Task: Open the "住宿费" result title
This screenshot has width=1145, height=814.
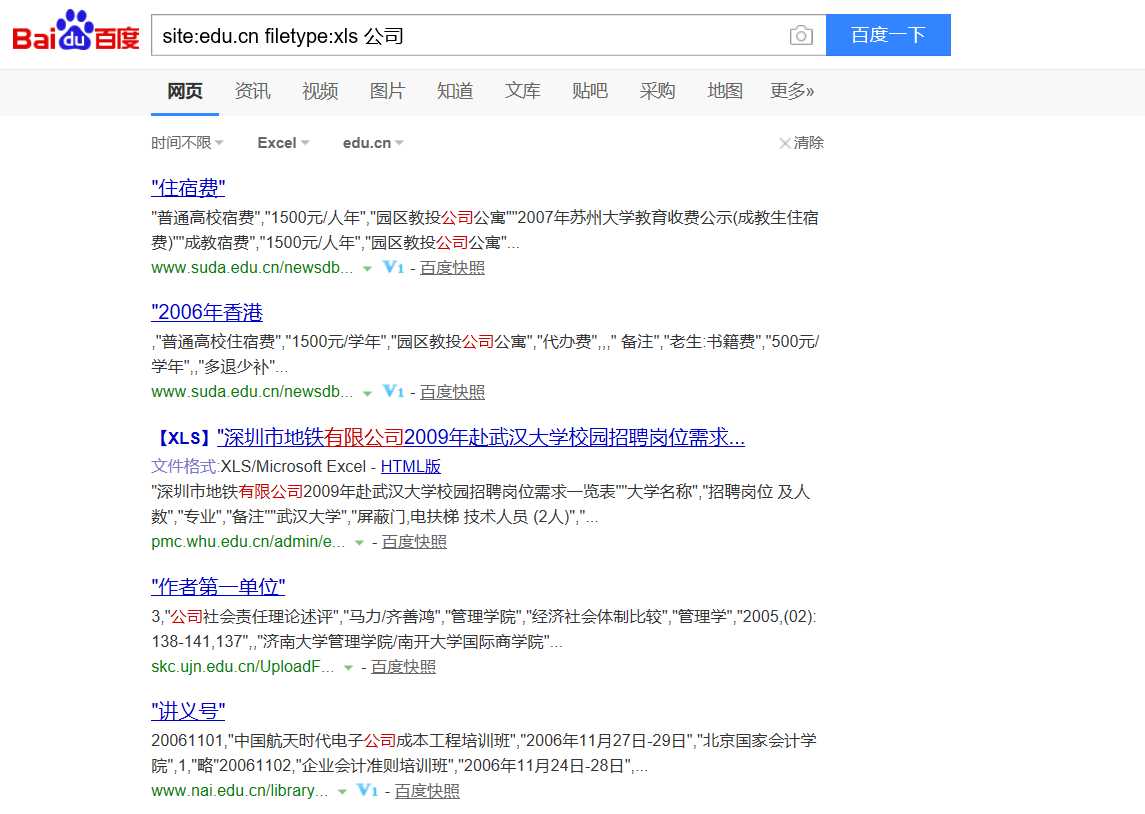Action: coord(188,188)
